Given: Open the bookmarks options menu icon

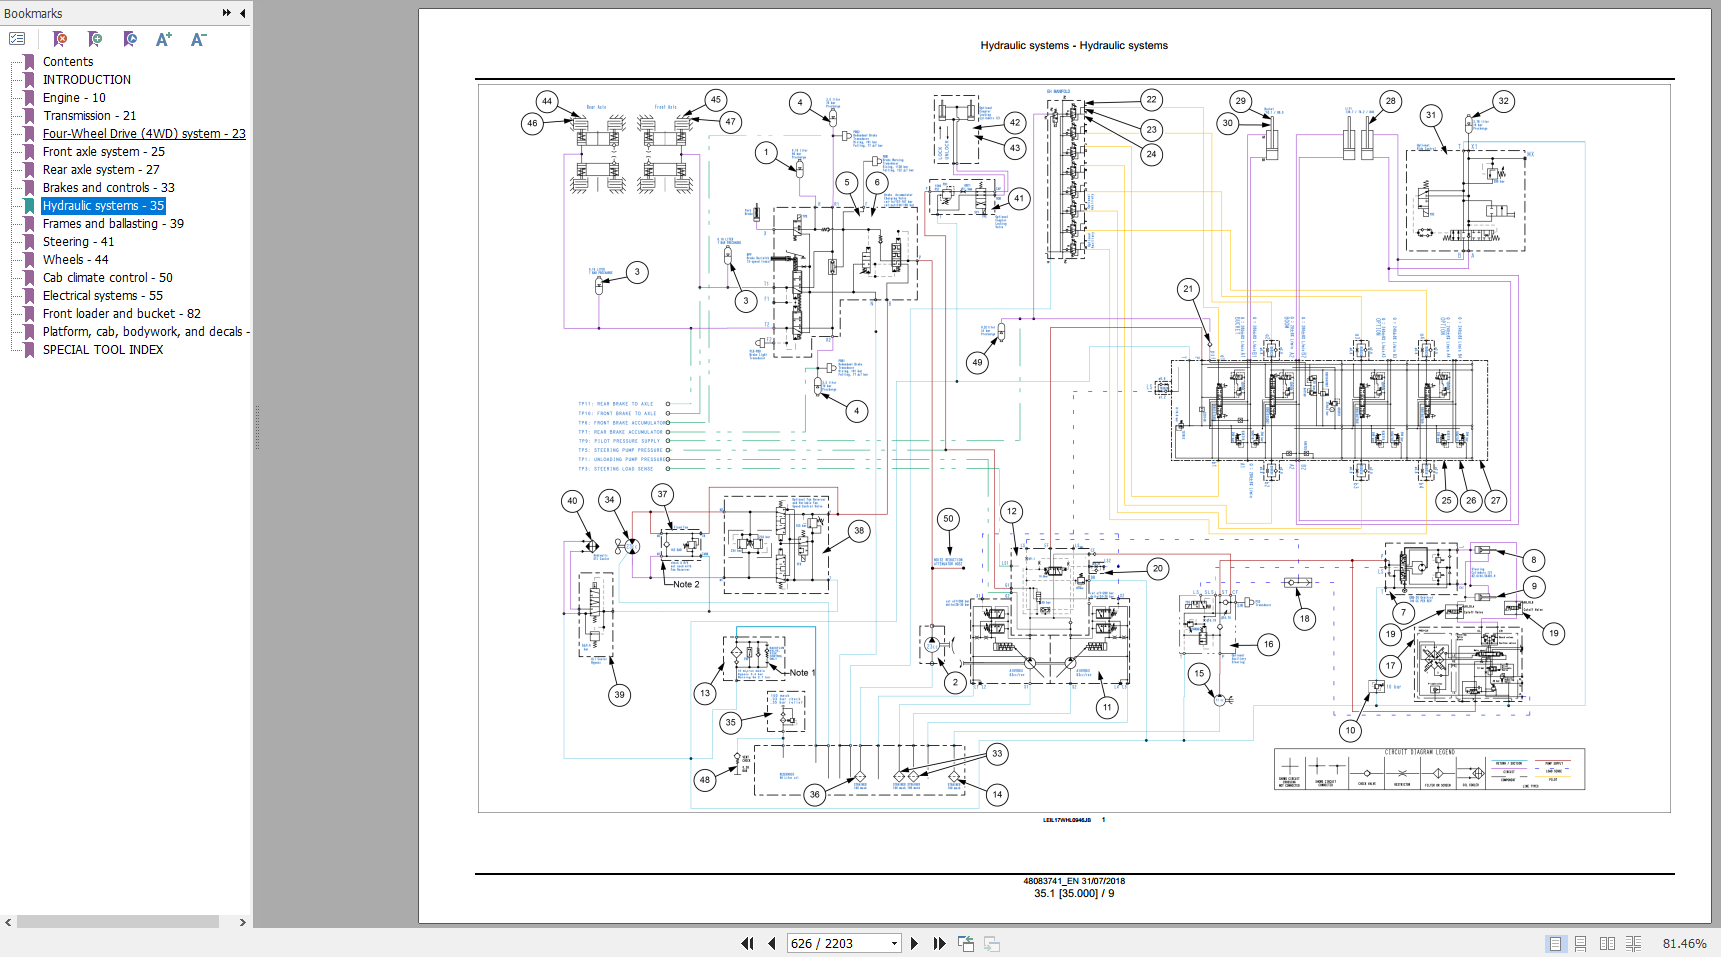Looking at the screenshot, I should pyautogui.click(x=17, y=39).
